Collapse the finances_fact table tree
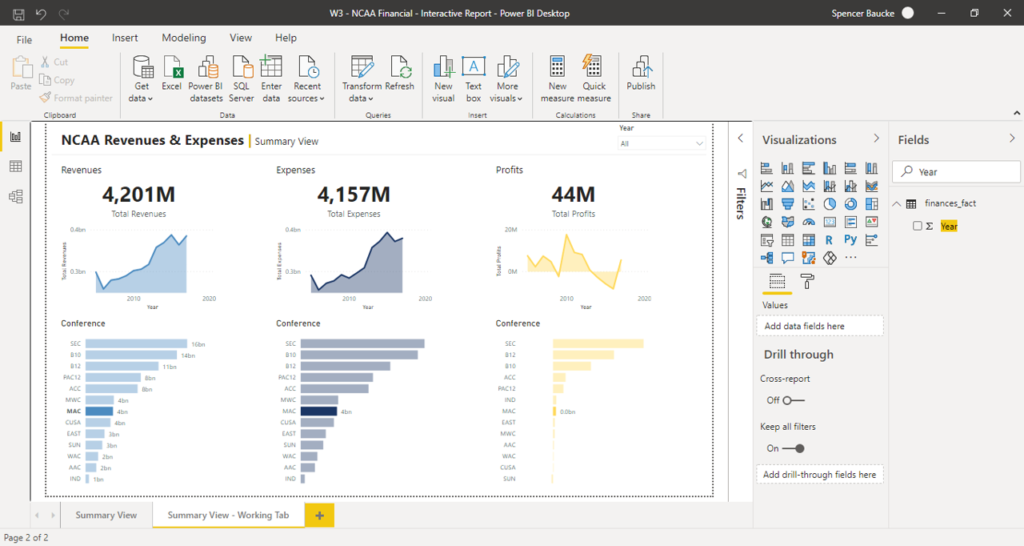1024x546 pixels. click(x=896, y=203)
